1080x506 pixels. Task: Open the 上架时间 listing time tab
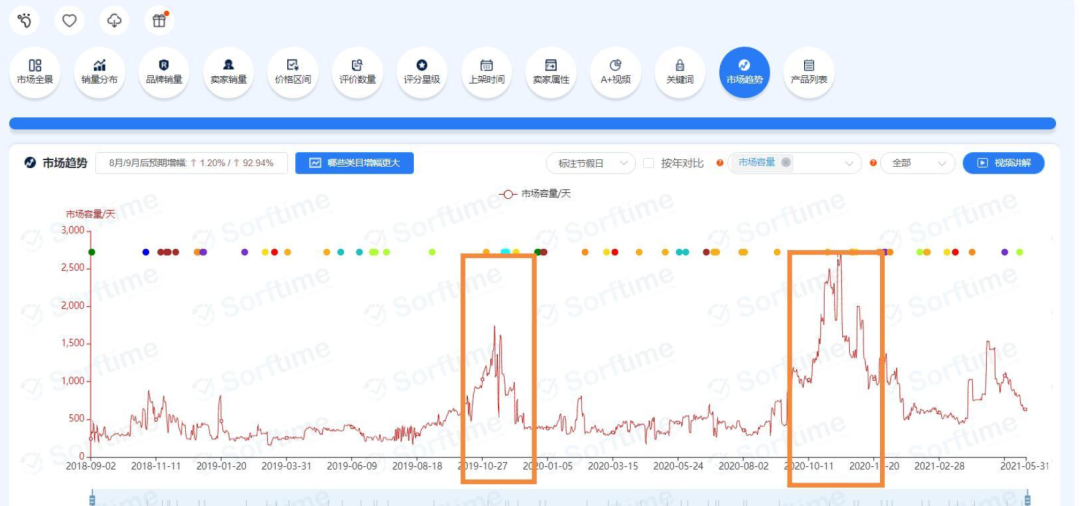click(486, 72)
